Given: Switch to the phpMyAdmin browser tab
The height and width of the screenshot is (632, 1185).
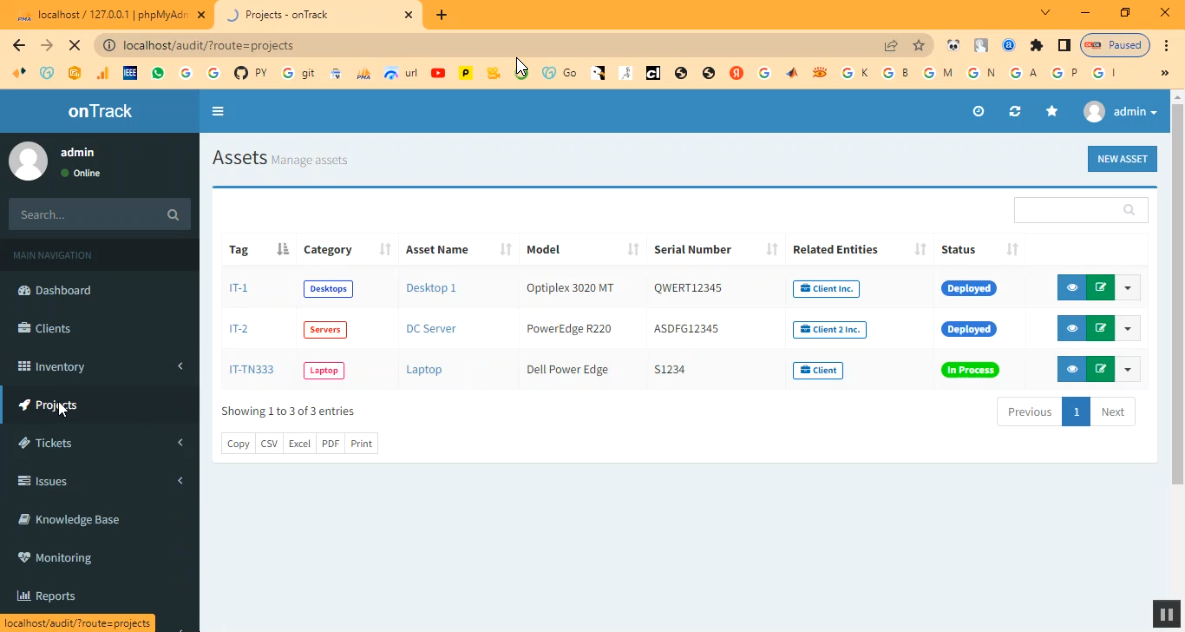Looking at the screenshot, I should (x=110, y=15).
